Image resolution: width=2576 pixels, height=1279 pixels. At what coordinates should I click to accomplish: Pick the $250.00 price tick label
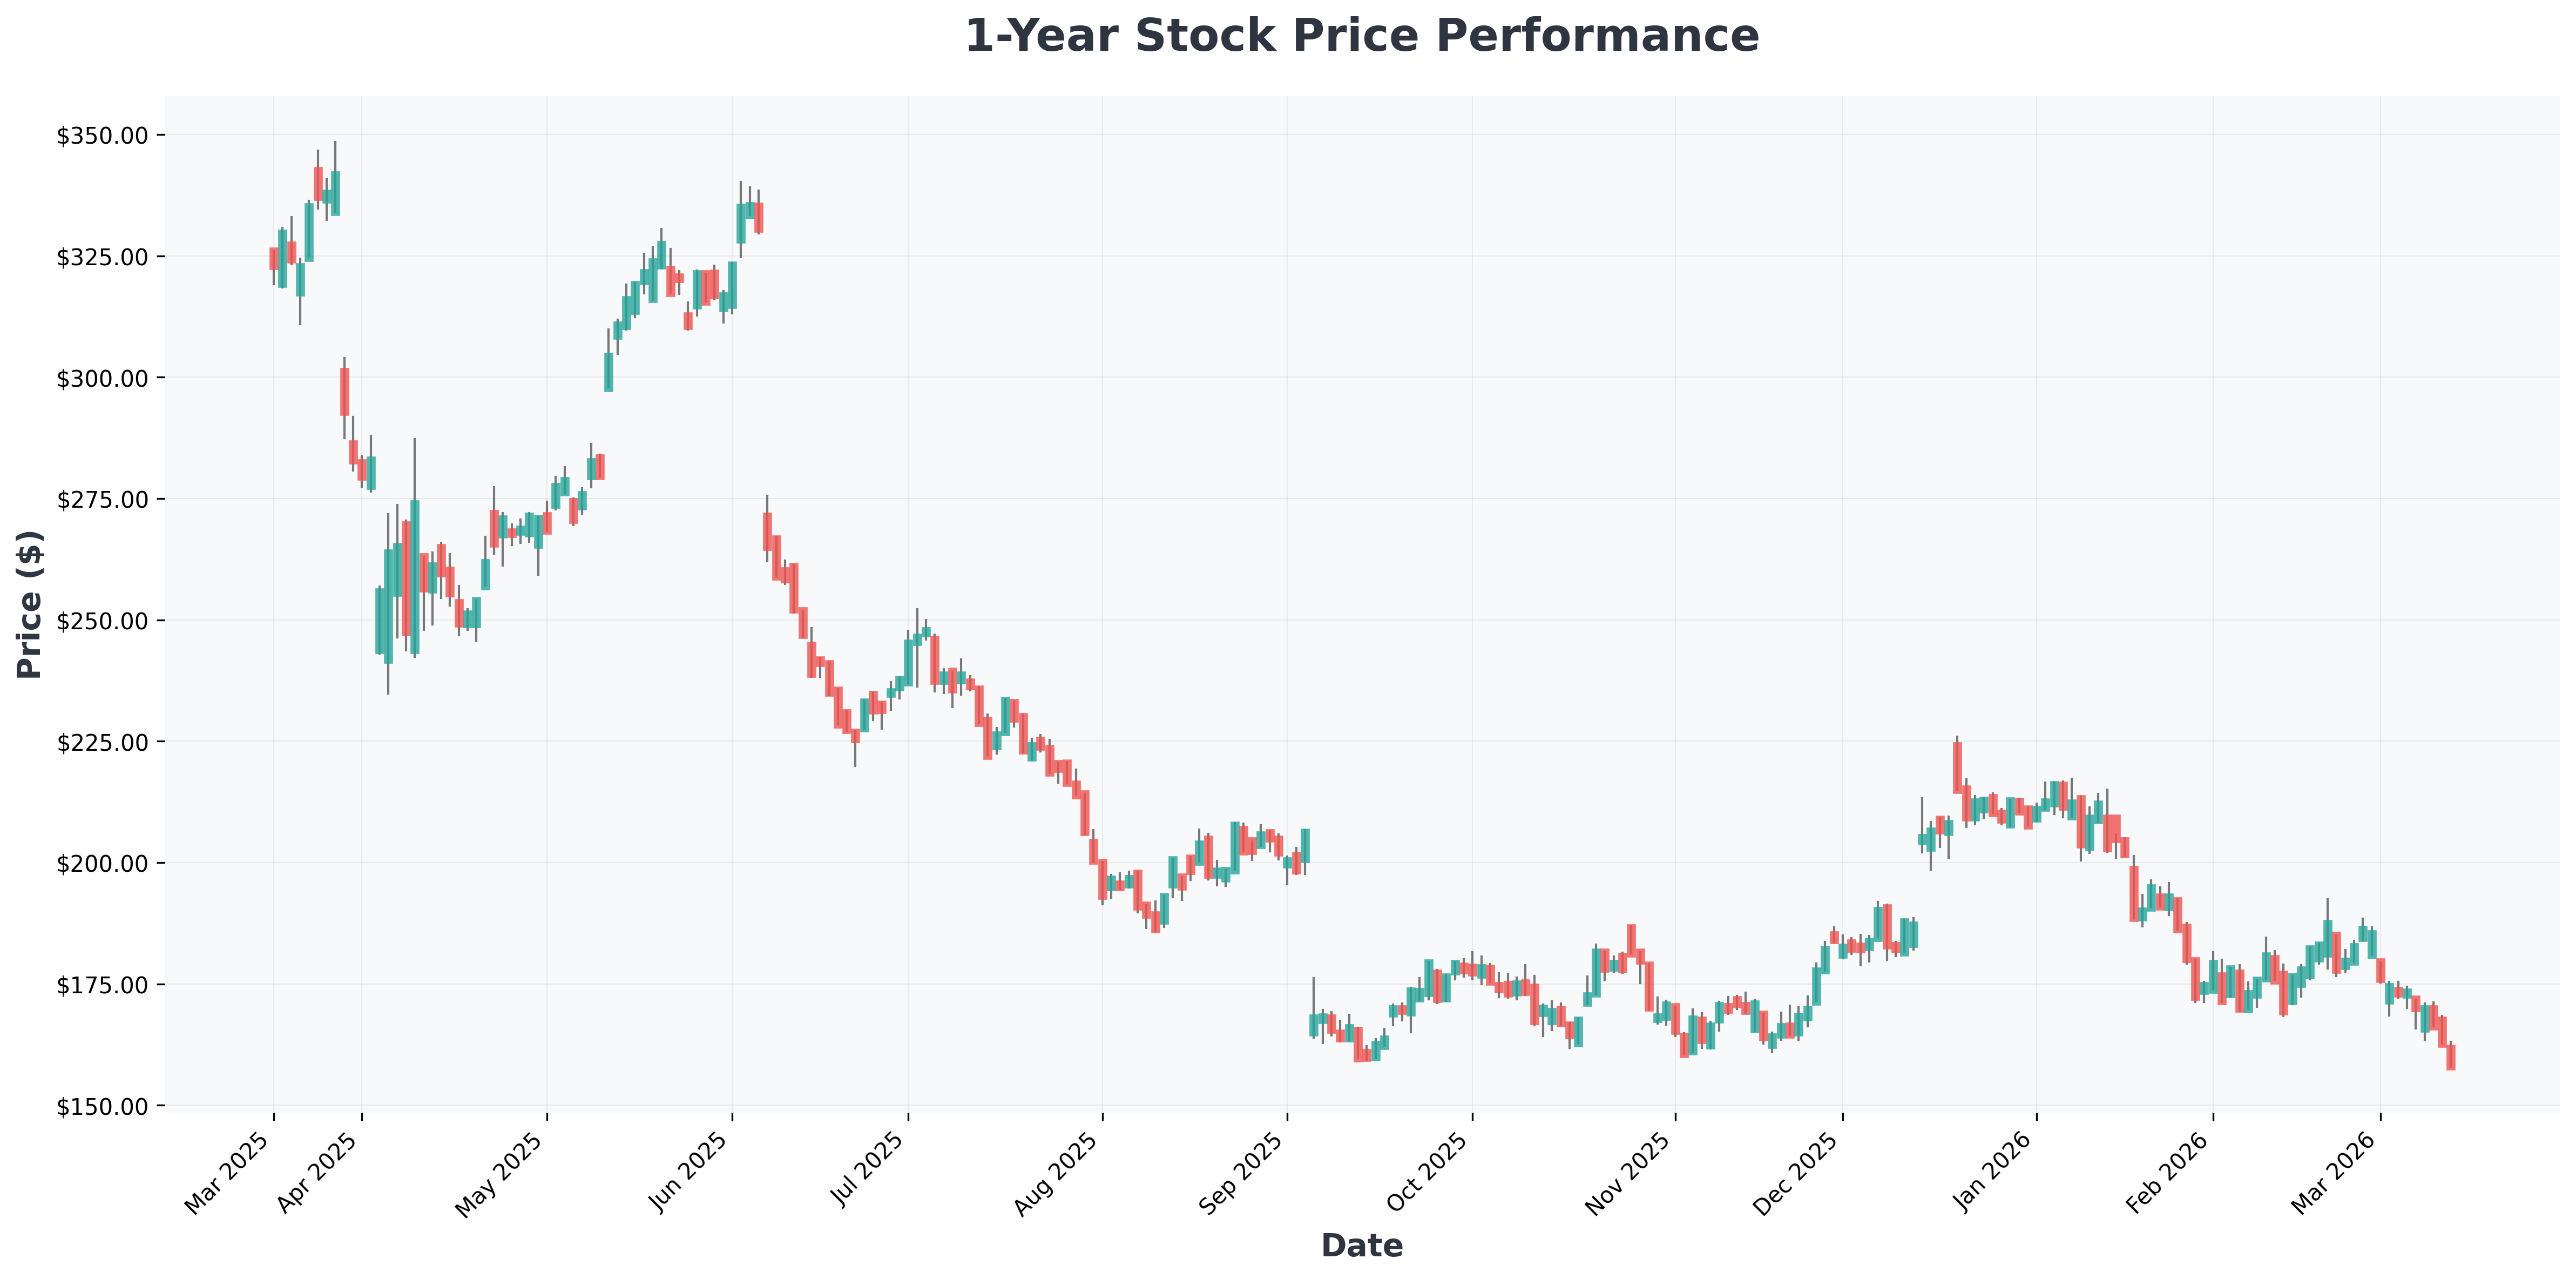pos(100,621)
